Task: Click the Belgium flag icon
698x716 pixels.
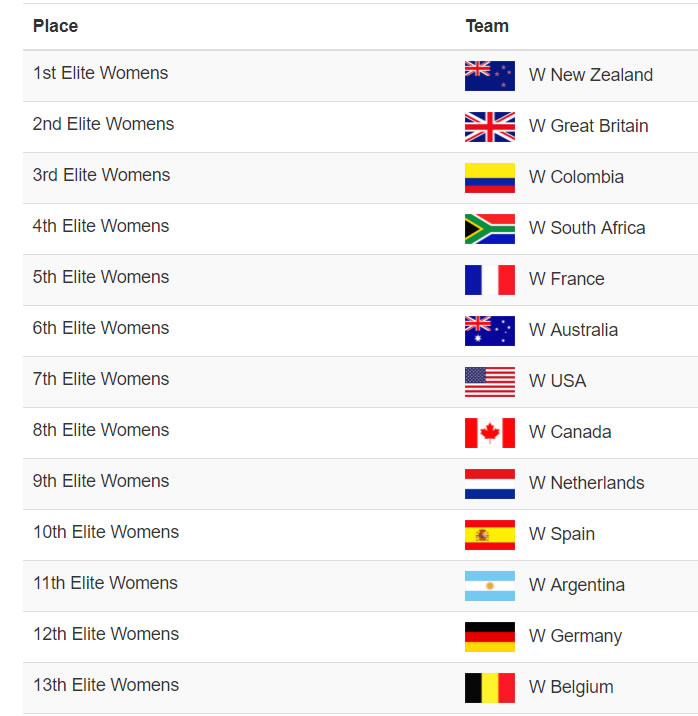Action: (489, 688)
